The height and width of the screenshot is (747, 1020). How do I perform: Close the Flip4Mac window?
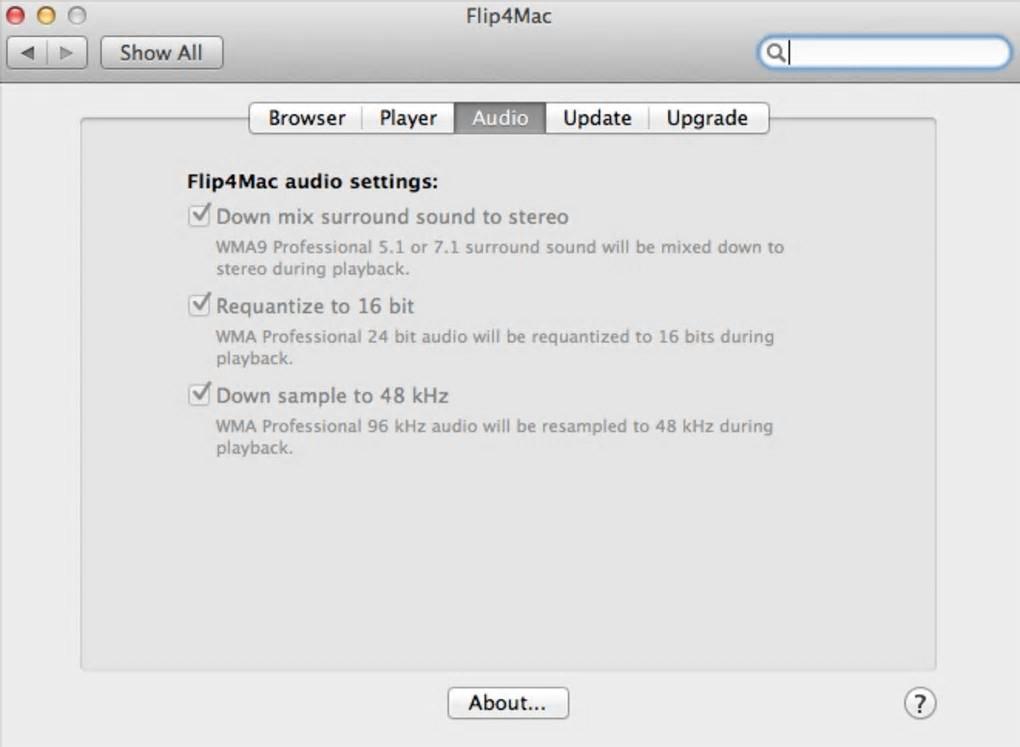(x=16, y=16)
